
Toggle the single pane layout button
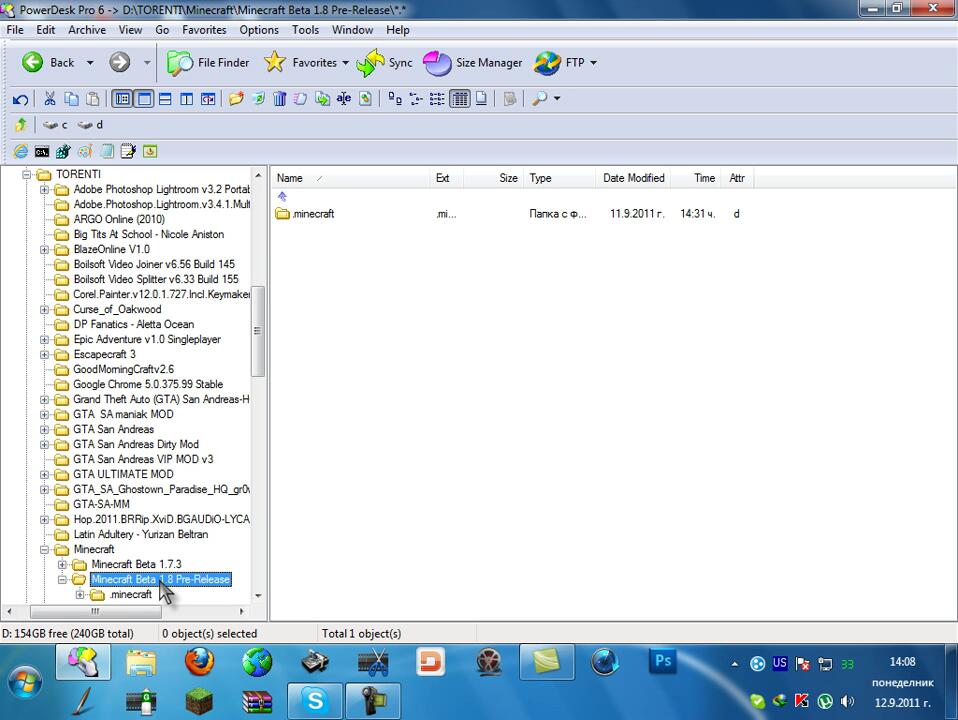(x=143, y=99)
